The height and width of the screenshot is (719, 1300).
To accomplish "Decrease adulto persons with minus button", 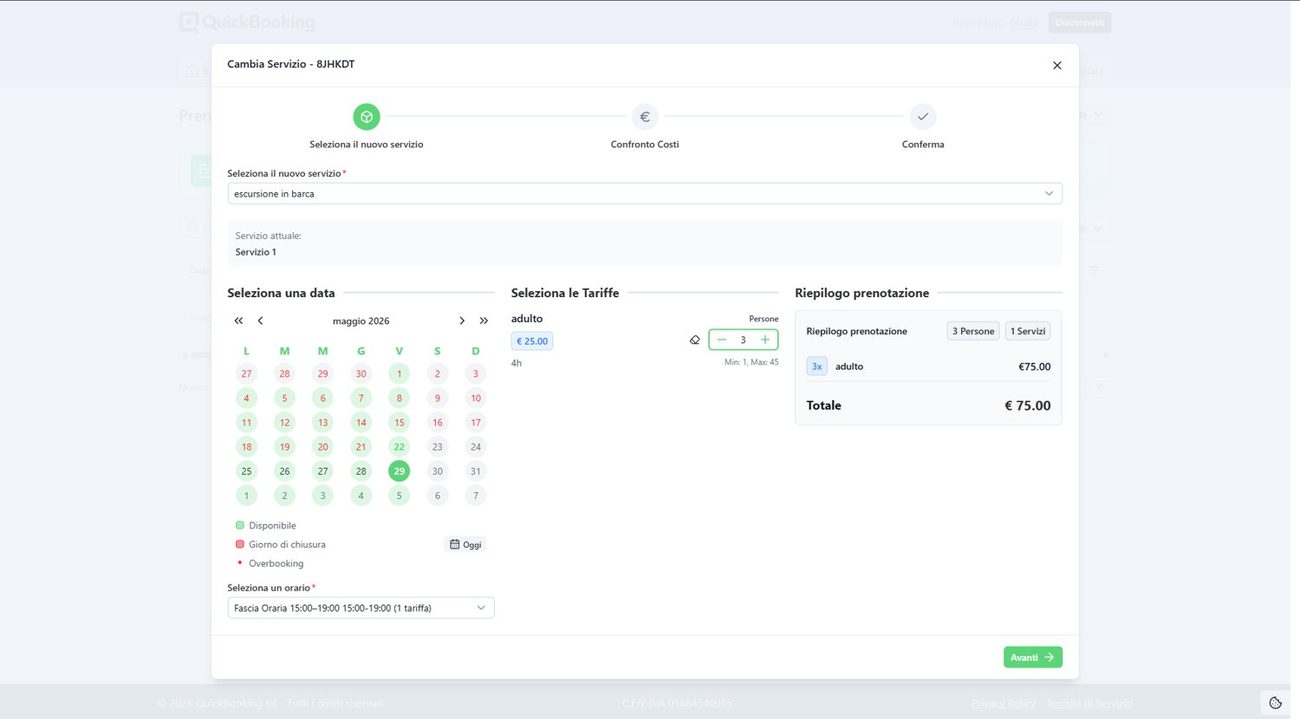I will [x=722, y=340].
